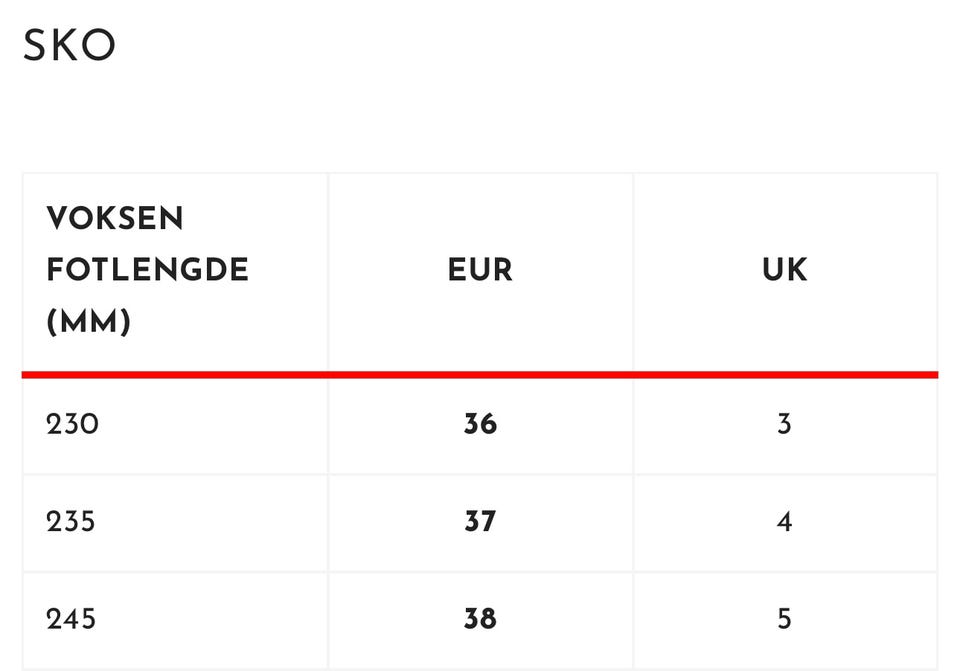960x671 pixels.
Task: Click the word FOTLENGDE in the header
Action: coord(147,270)
